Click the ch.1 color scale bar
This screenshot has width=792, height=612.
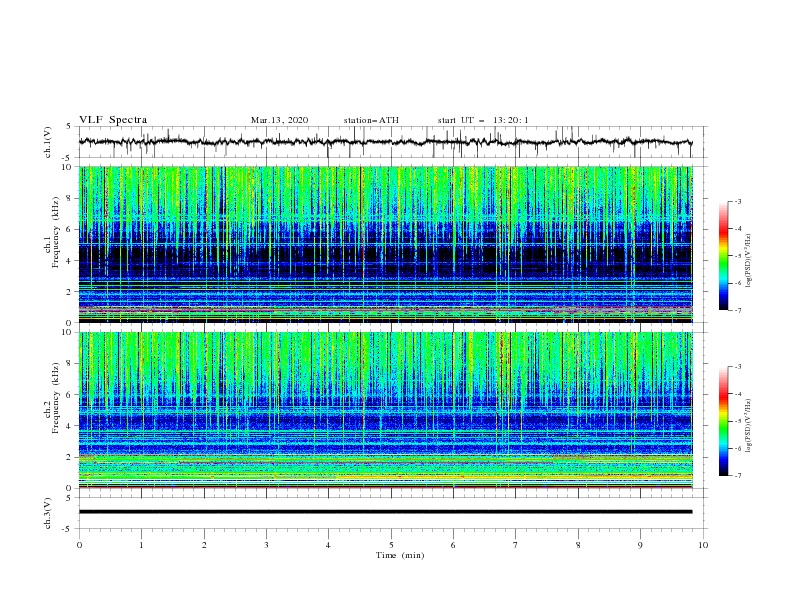(x=723, y=255)
